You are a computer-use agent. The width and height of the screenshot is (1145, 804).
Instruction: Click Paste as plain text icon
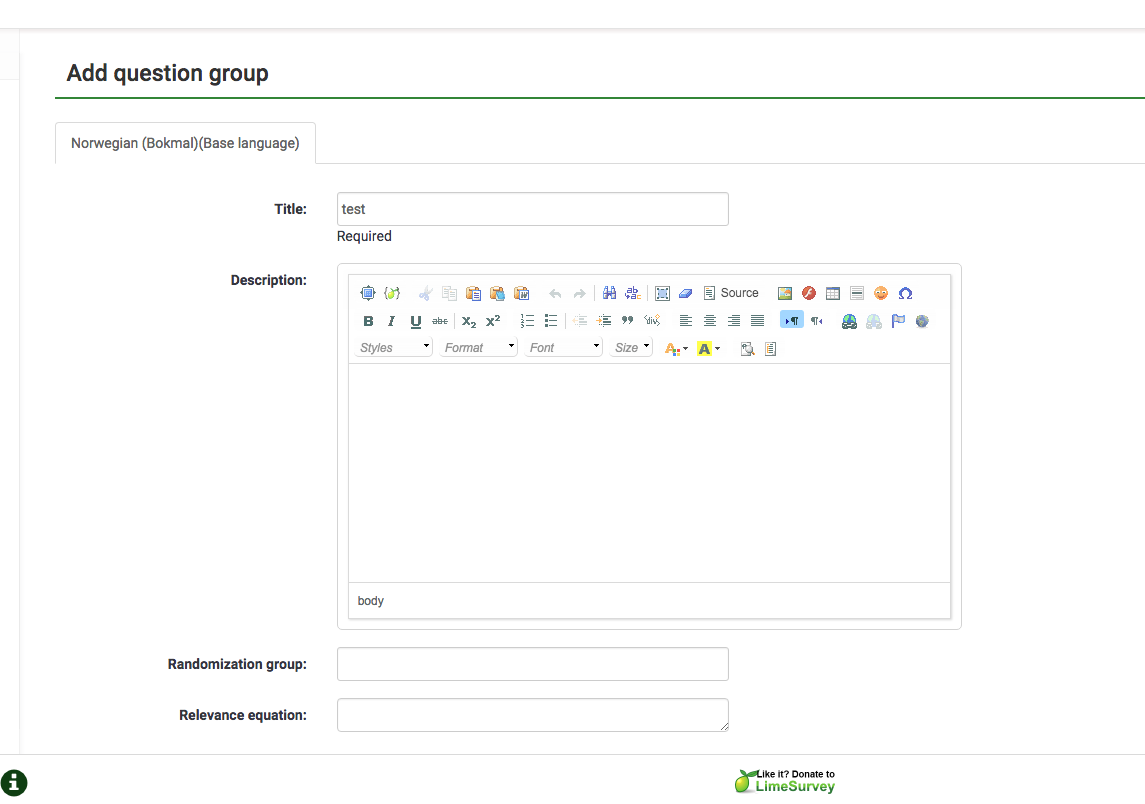[x=497, y=294]
